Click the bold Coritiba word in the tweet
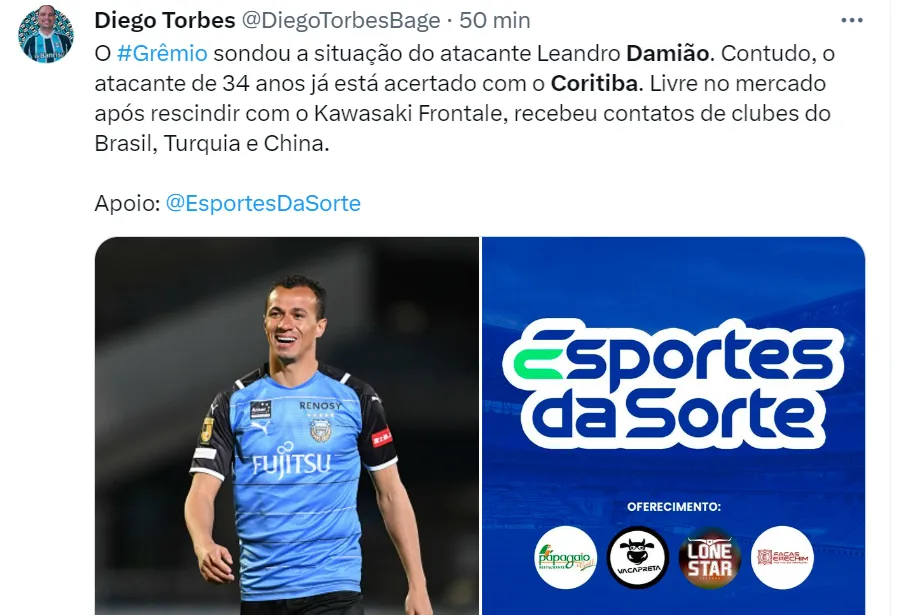 [x=594, y=84]
